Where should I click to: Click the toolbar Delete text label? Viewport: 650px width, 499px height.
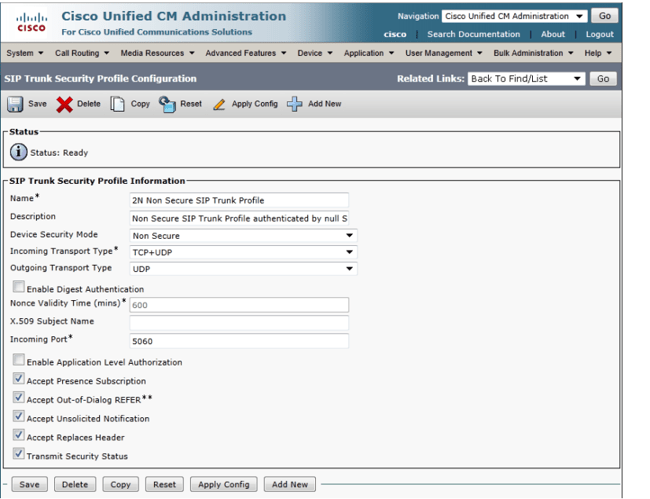click(x=89, y=104)
